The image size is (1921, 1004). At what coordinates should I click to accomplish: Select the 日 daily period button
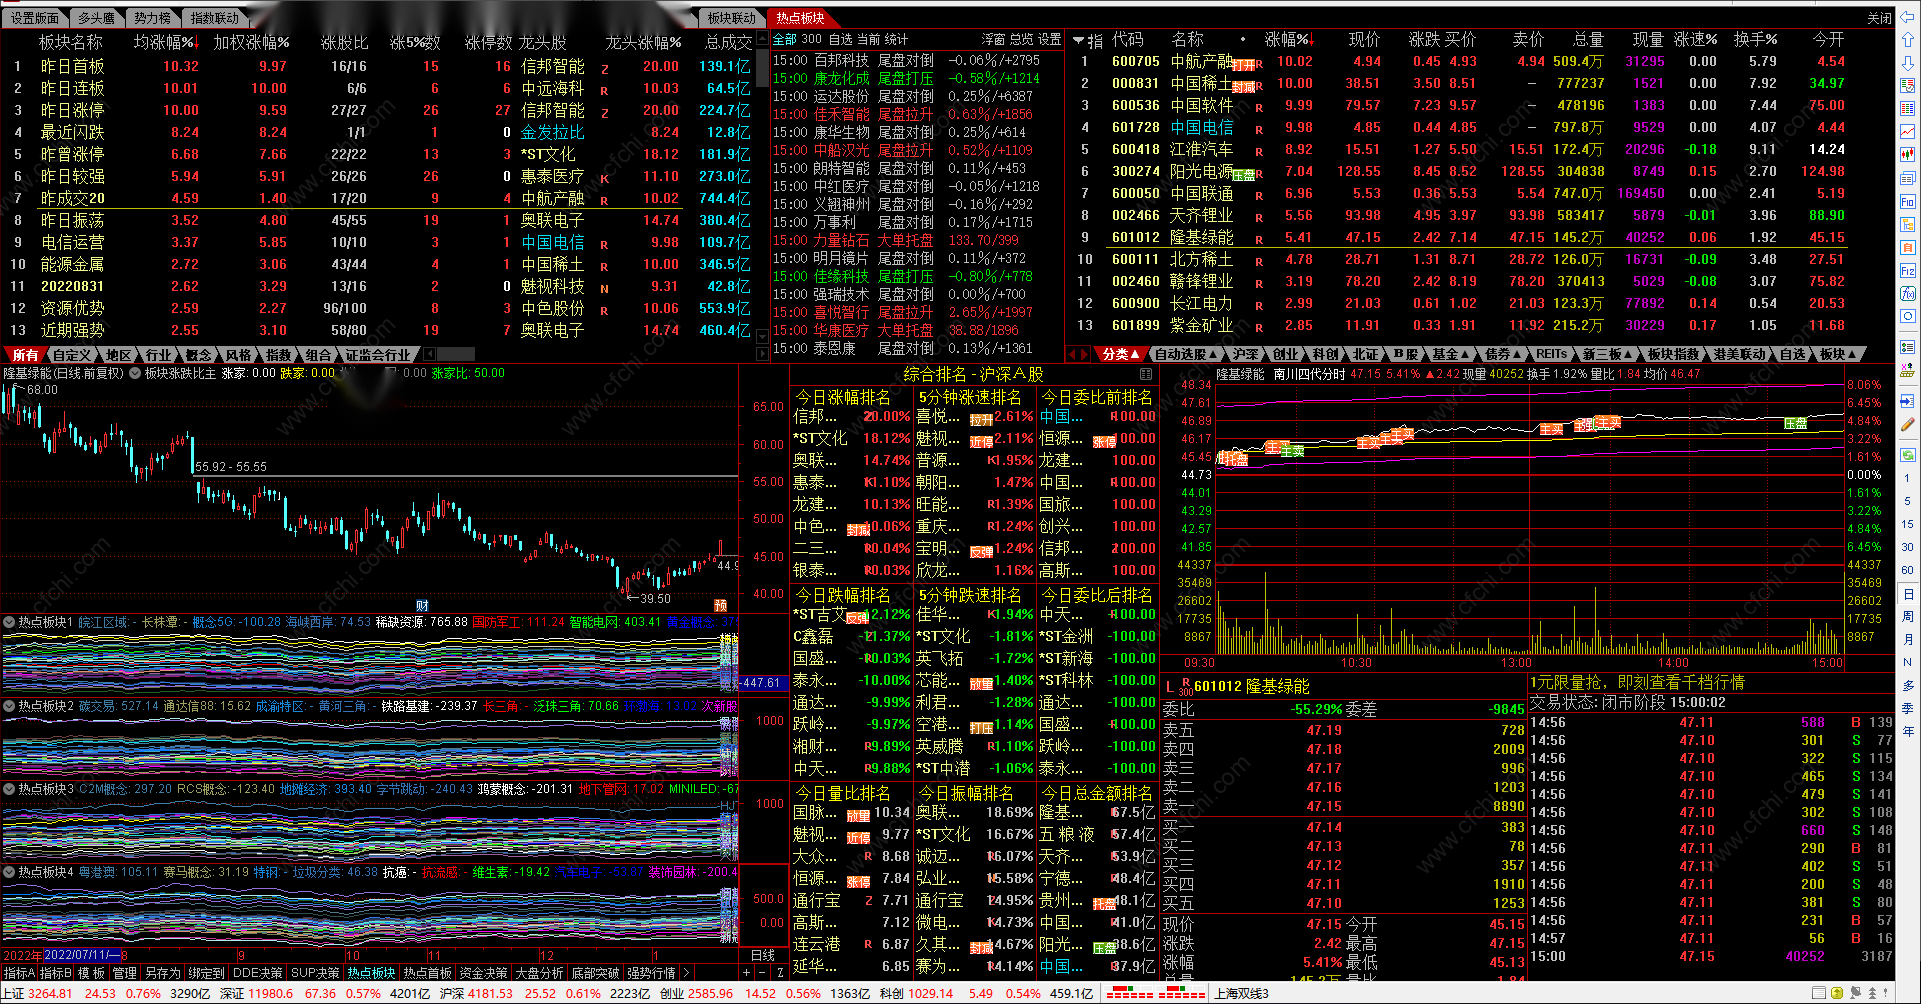(x=1907, y=593)
